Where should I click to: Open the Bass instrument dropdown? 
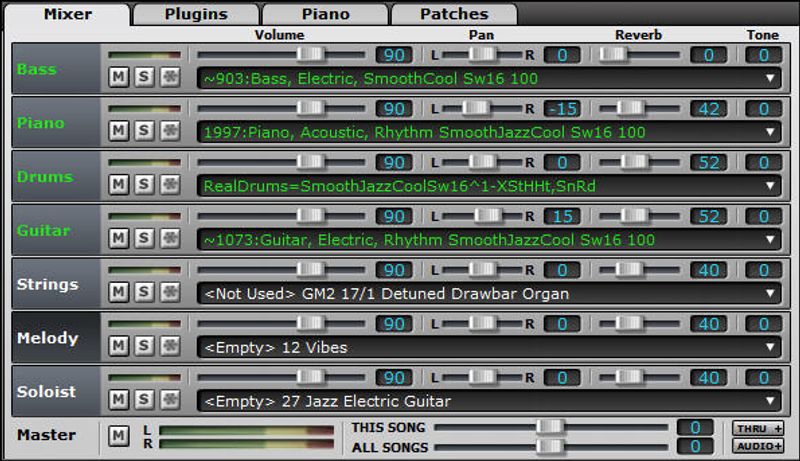[489, 79]
